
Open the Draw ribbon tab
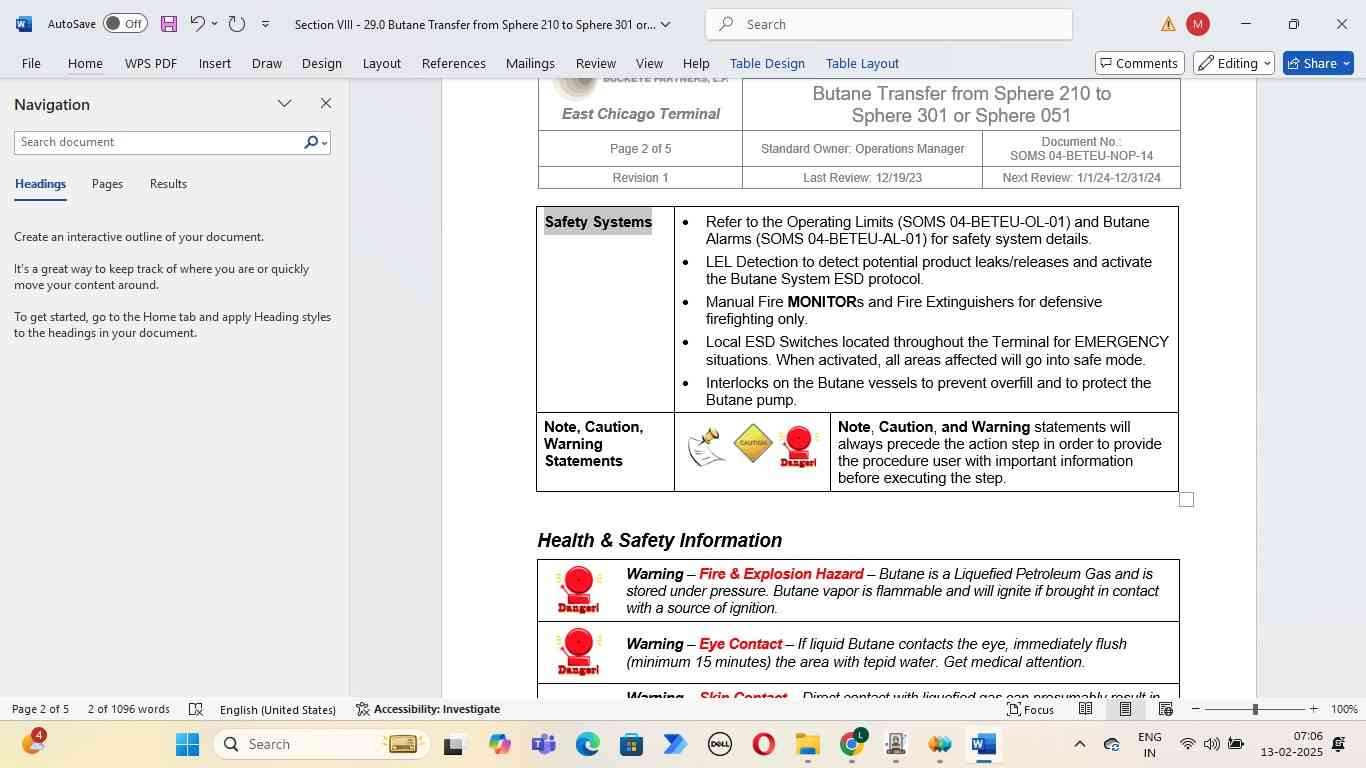tap(266, 63)
